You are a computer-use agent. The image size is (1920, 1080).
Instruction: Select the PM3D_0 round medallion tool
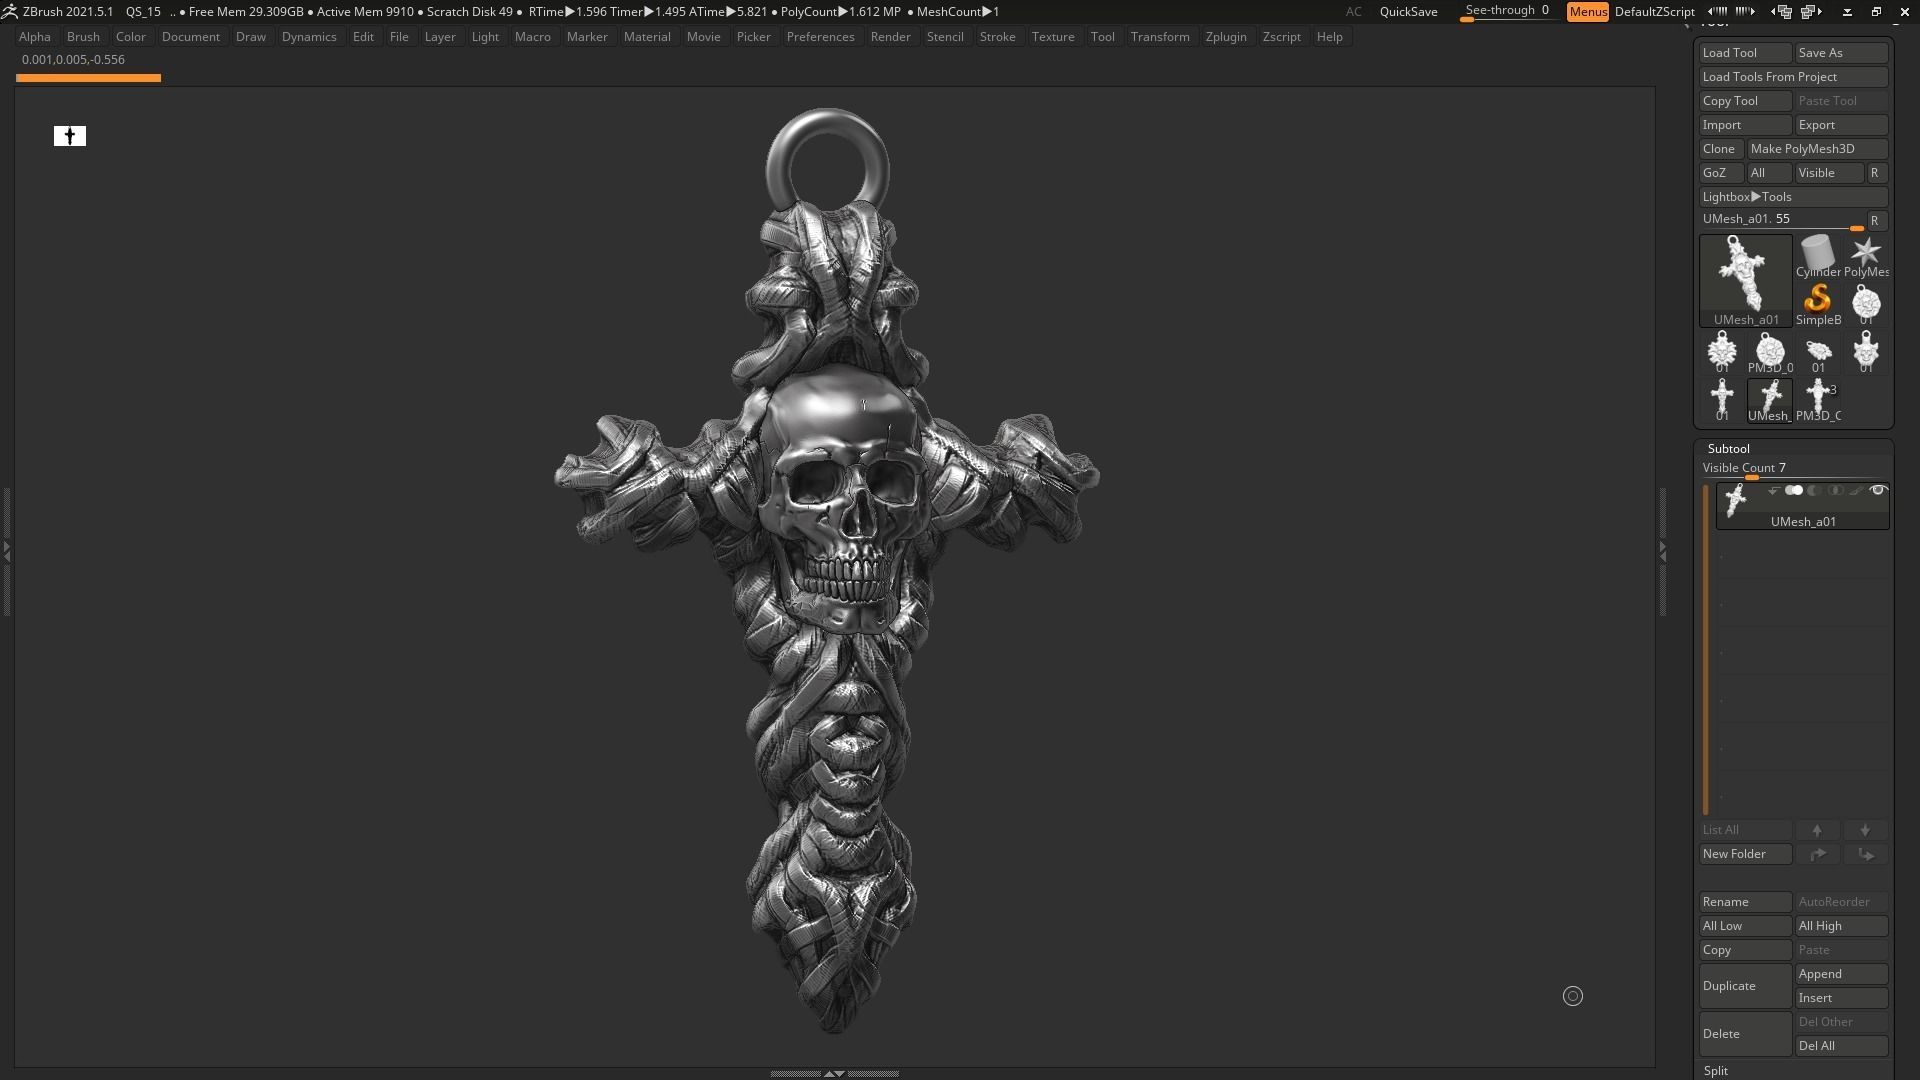(x=1770, y=353)
